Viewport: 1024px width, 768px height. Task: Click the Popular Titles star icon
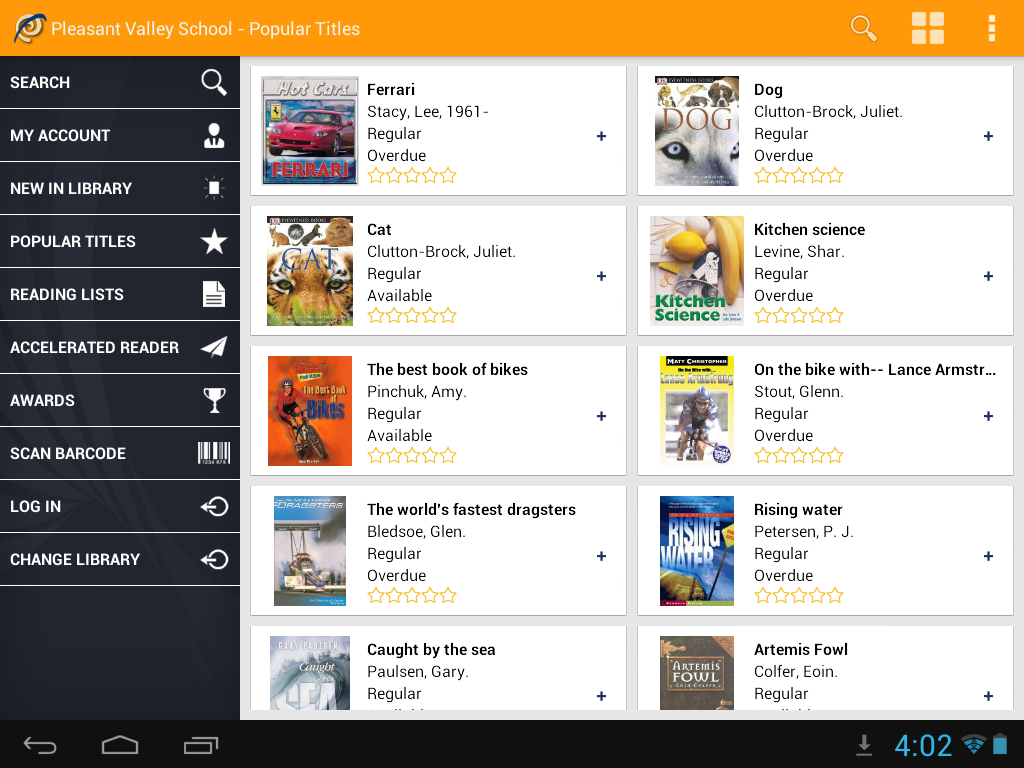click(x=214, y=241)
